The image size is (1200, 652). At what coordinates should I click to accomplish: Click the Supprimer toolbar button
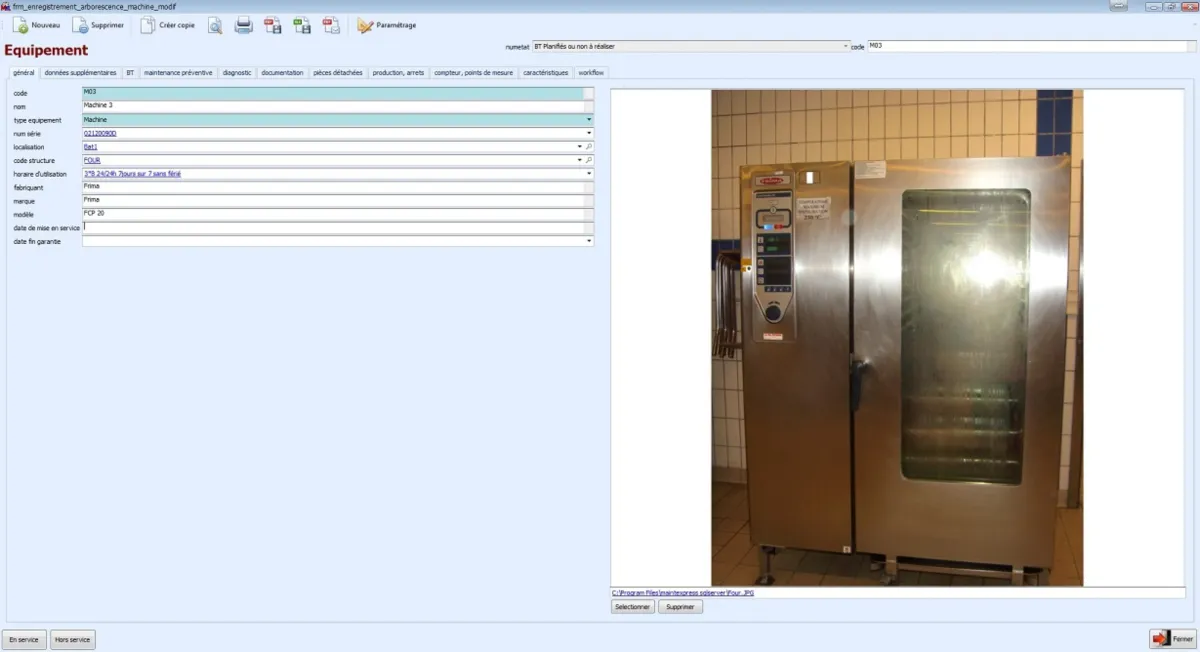click(x=98, y=25)
